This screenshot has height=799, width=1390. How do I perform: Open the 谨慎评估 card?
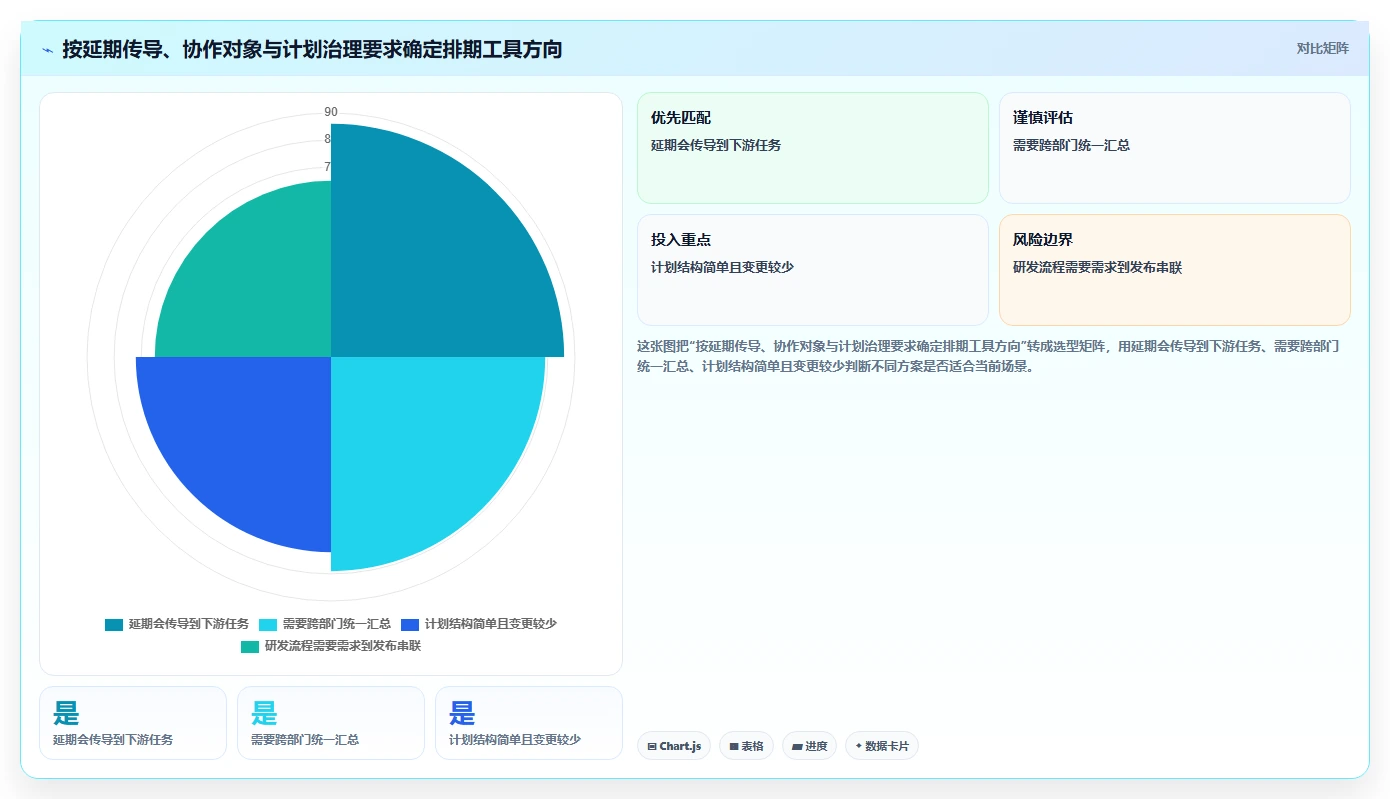pos(1175,148)
